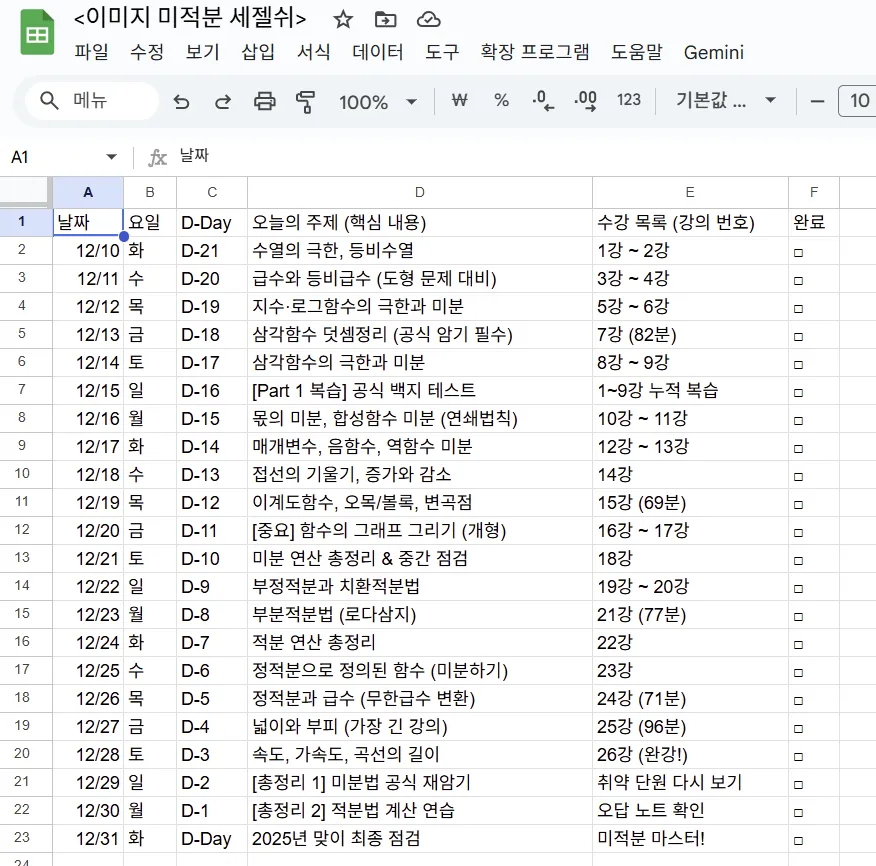Click the search magnifier in the menu box
This screenshot has width=876, height=866.
(49, 101)
